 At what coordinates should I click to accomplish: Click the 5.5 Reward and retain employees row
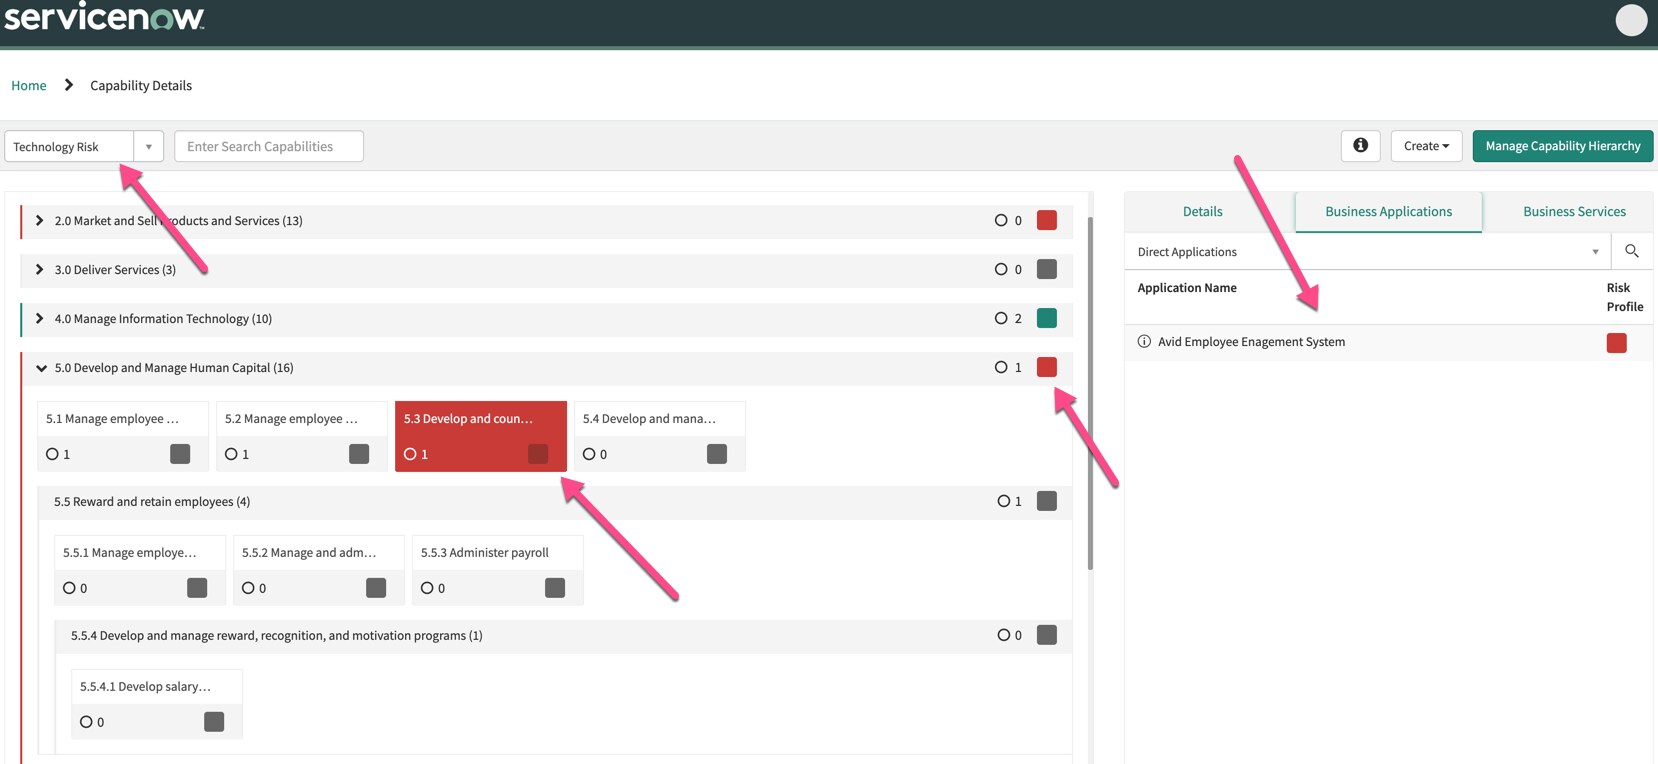tap(555, 502)
